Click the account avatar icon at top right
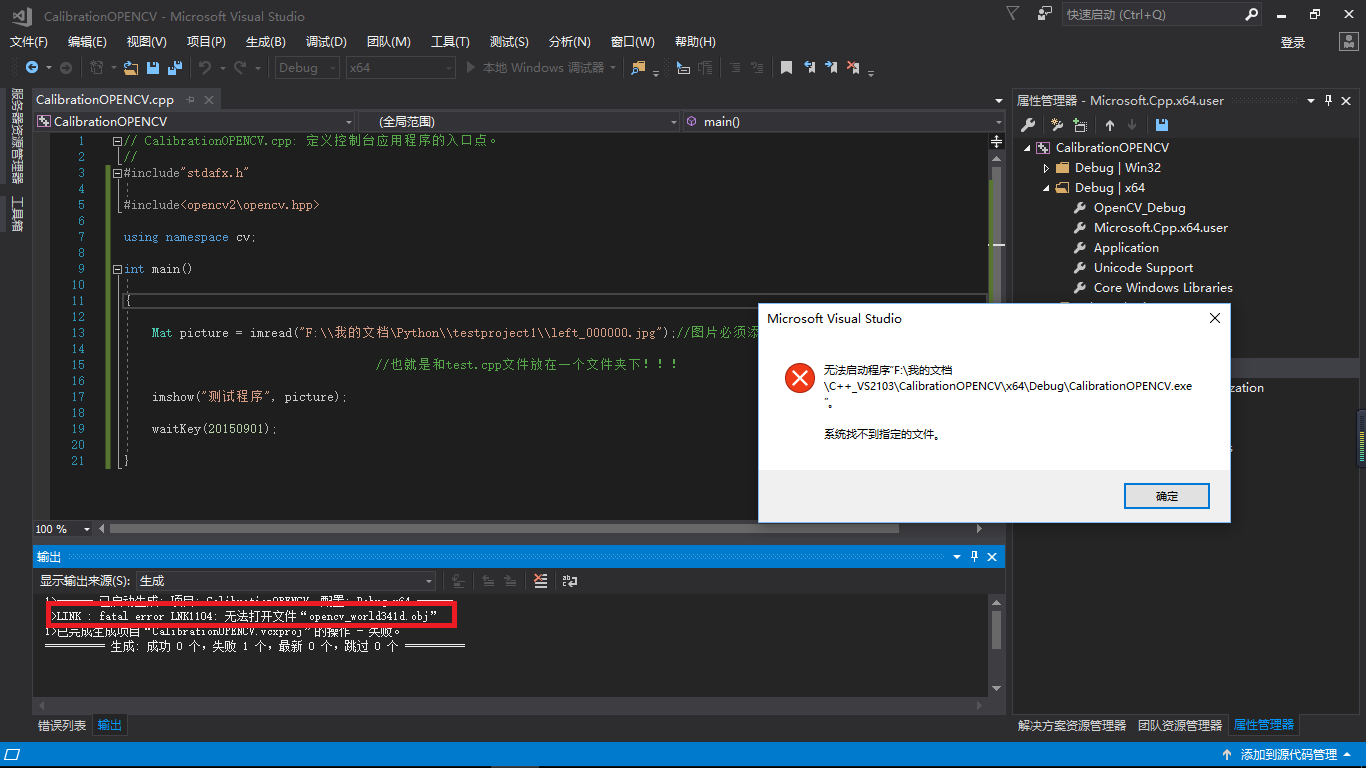This screenshot has width=1366, height=768. [x=1347, y=42]
